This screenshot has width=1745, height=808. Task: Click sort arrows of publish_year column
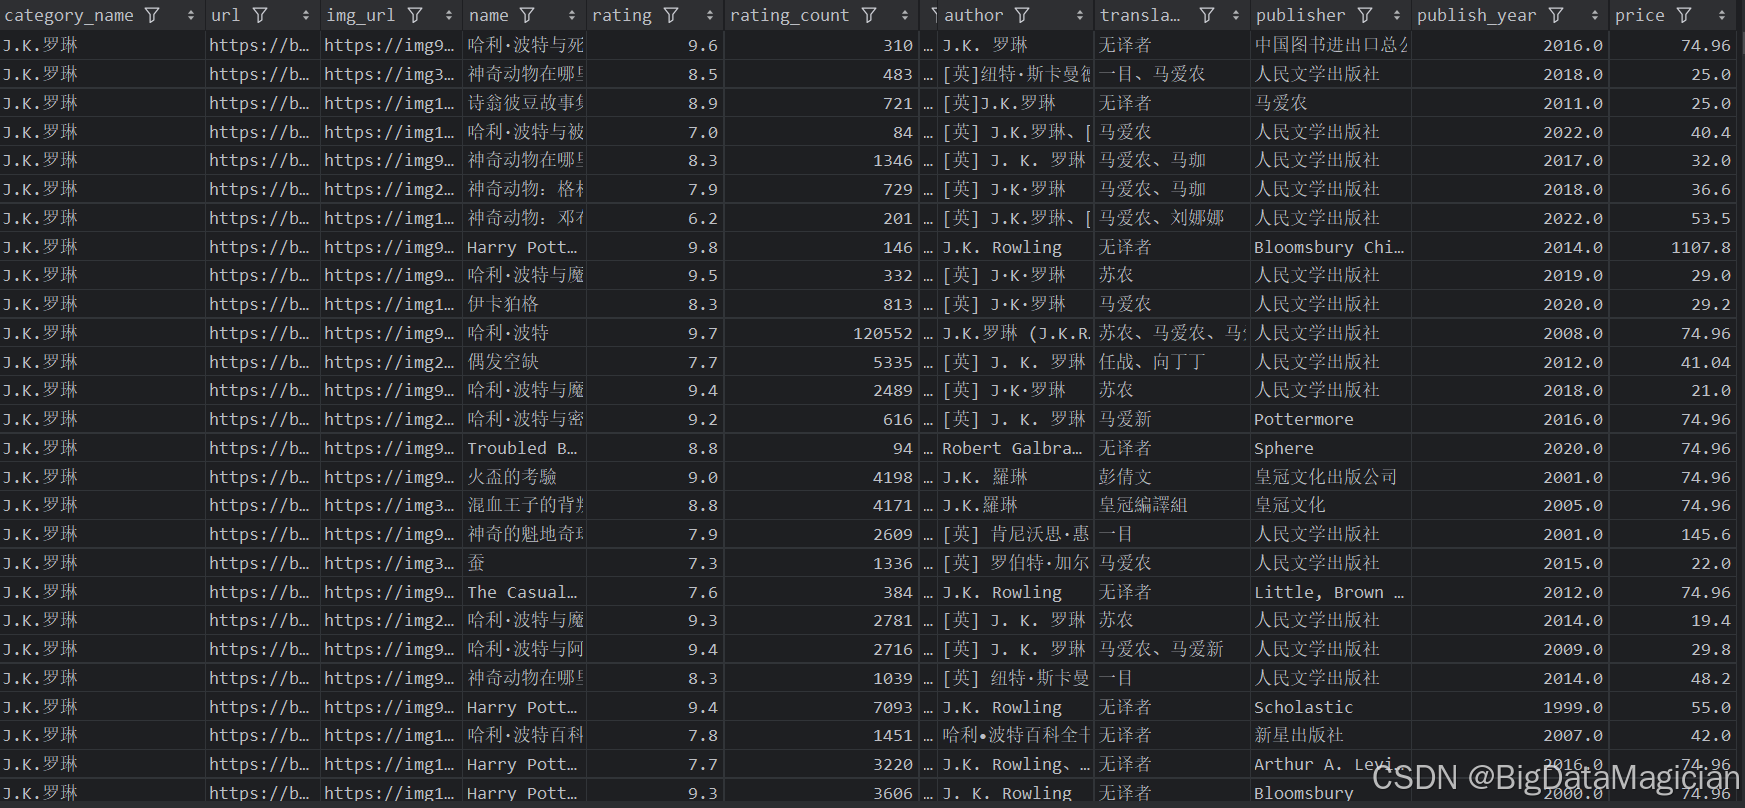[x=1595, y=15]
